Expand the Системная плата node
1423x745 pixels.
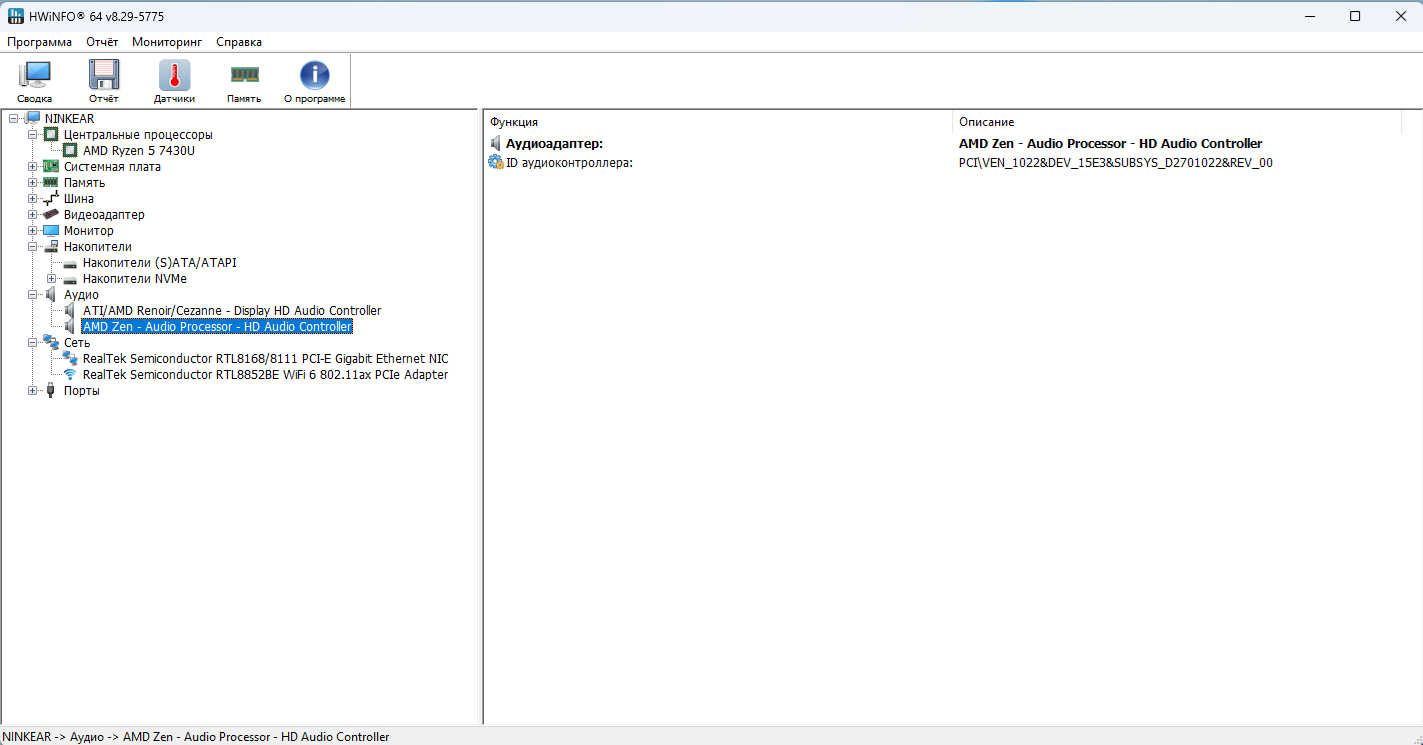click(x=33, y=167)
